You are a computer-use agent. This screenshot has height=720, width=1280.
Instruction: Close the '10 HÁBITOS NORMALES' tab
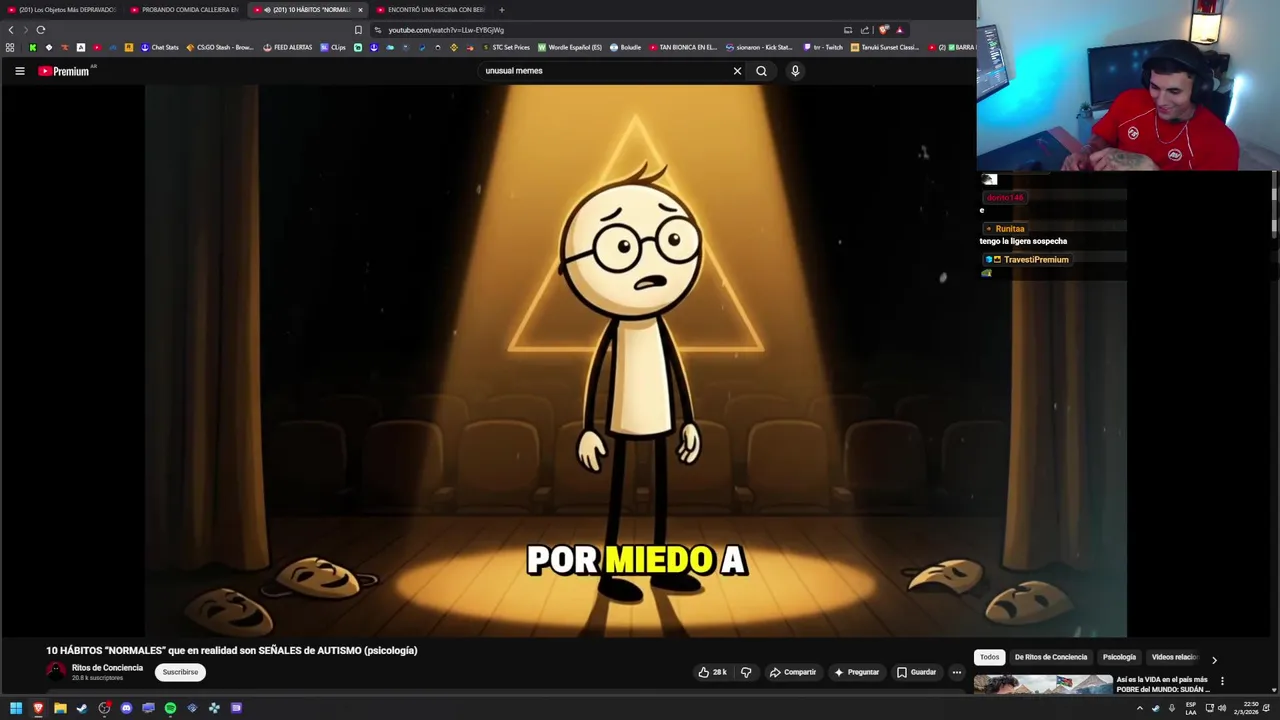tap(360, 10)
